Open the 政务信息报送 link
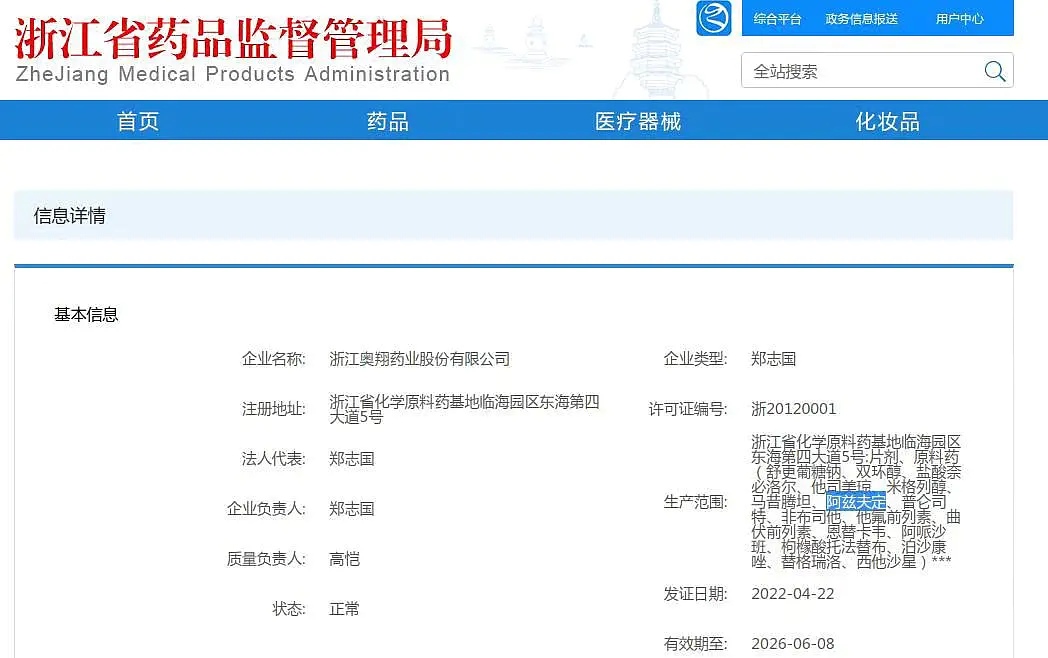 click(x=862, y=19)
